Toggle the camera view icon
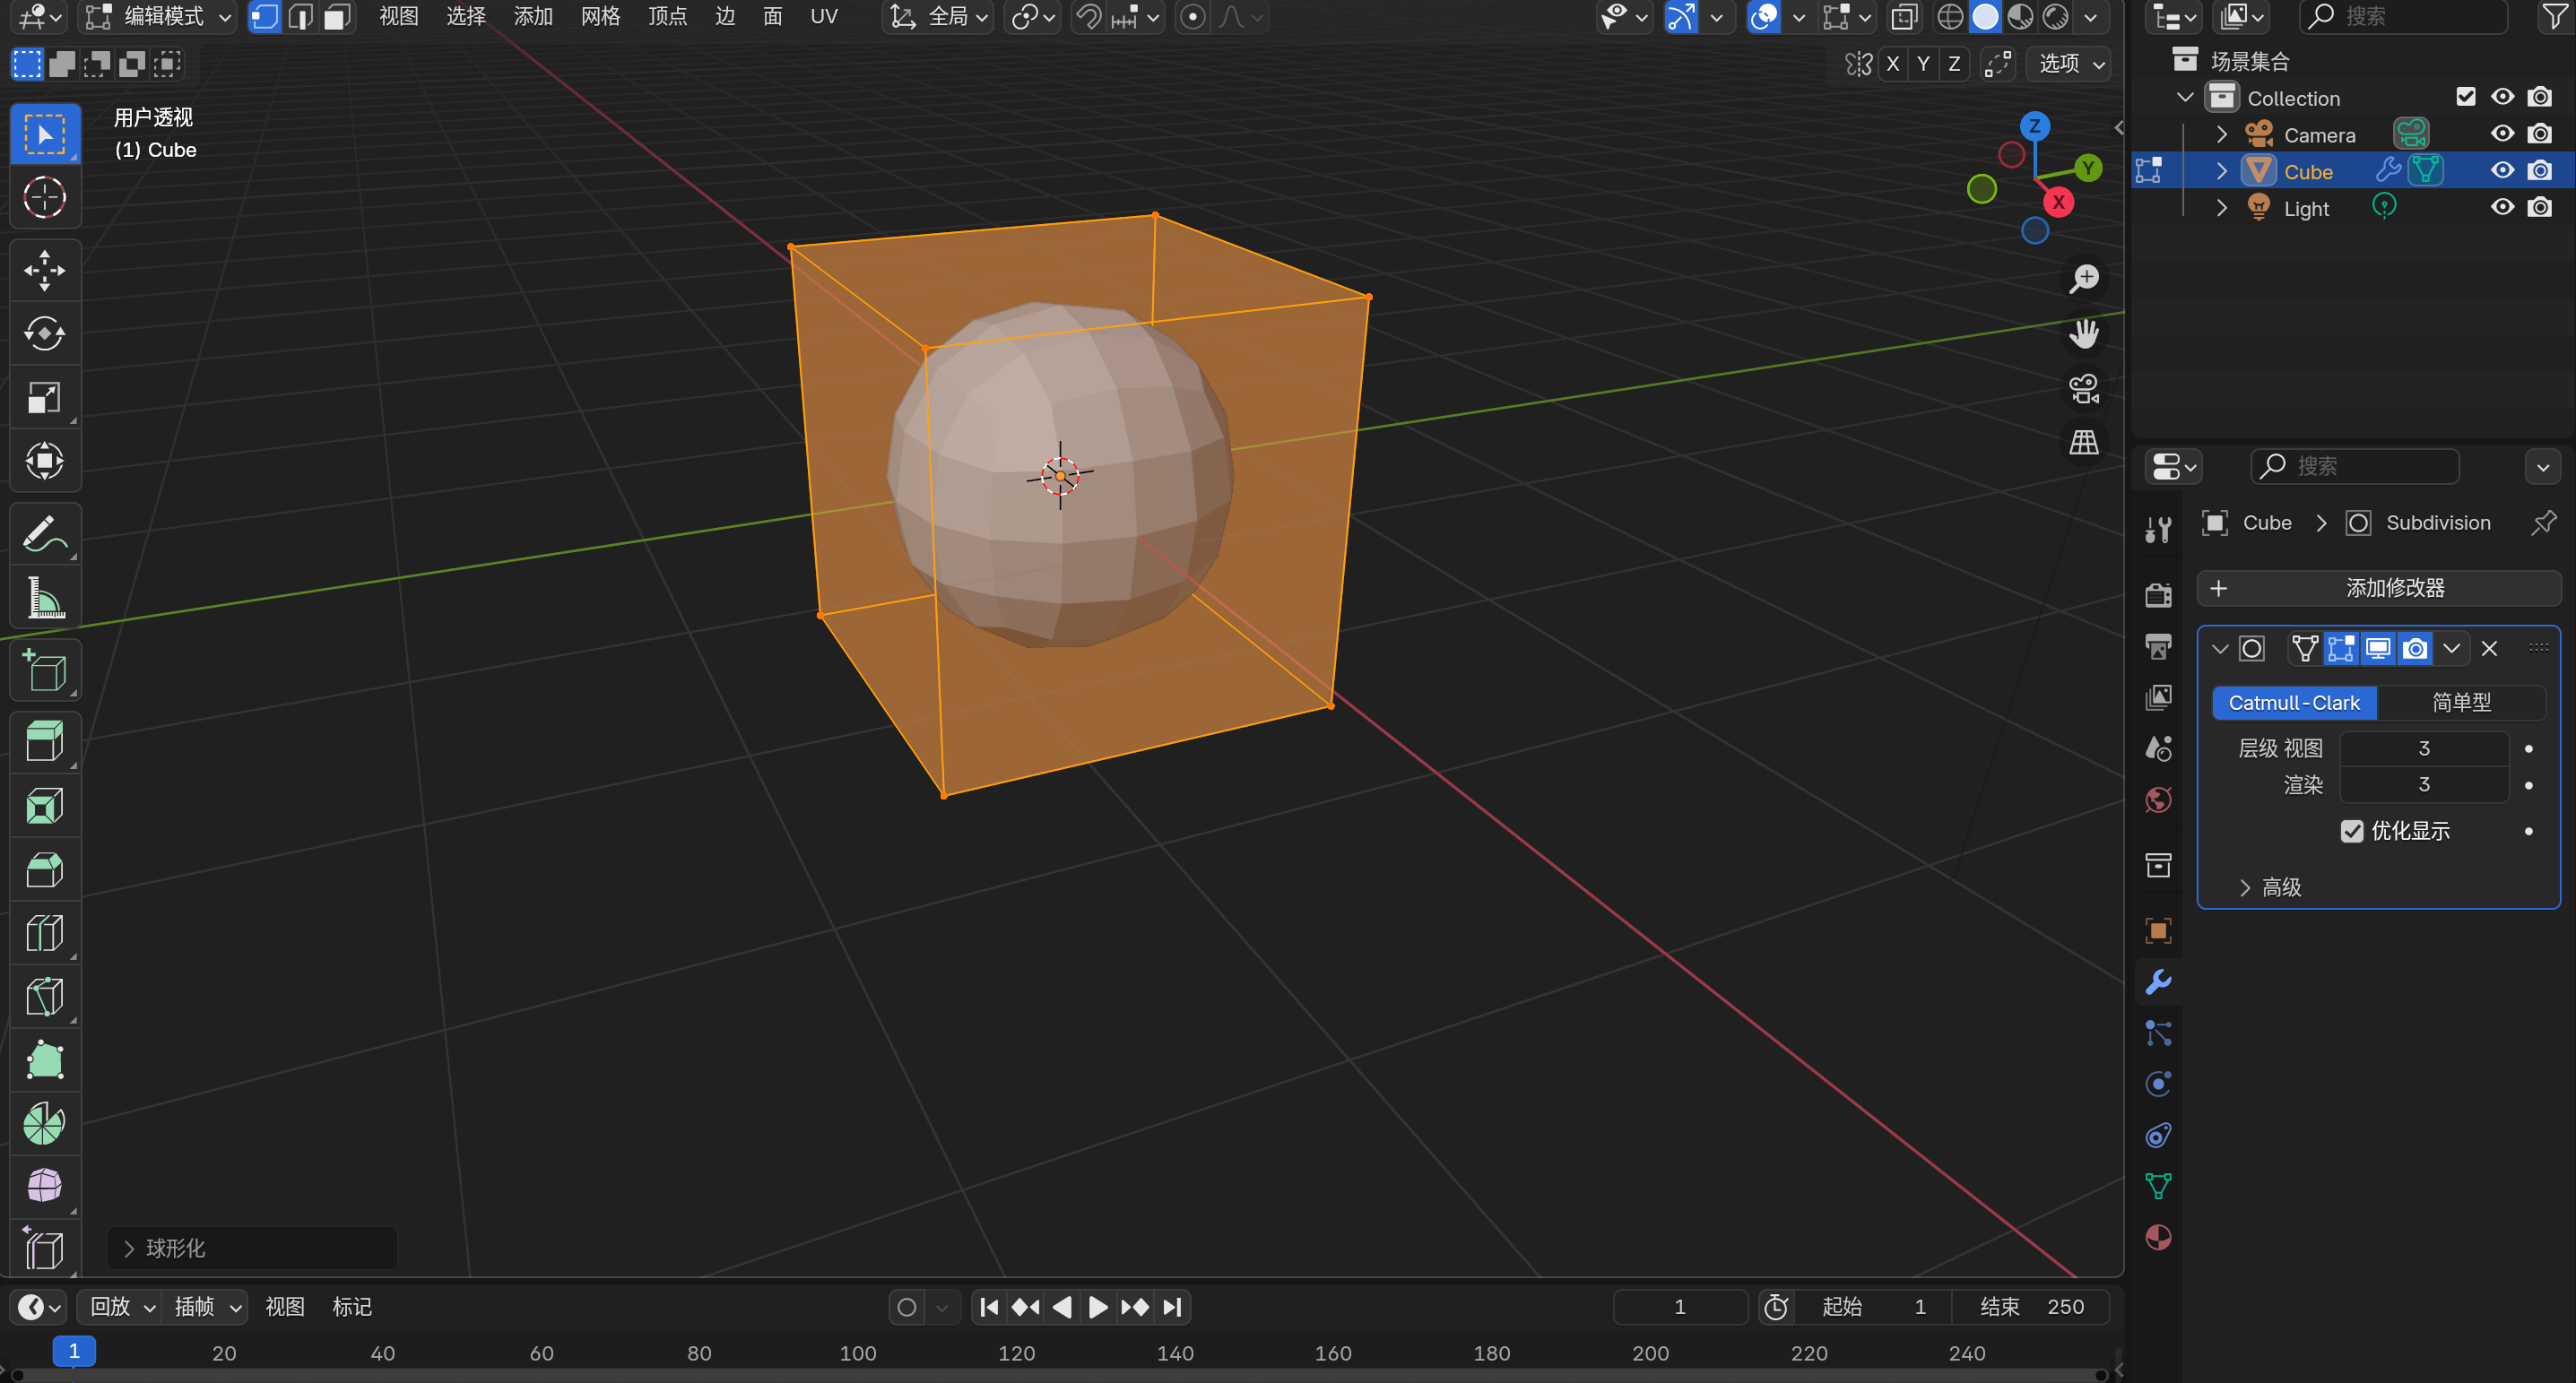Viewport: 2576px width, 1383px height. click(x=2084, y=389)
